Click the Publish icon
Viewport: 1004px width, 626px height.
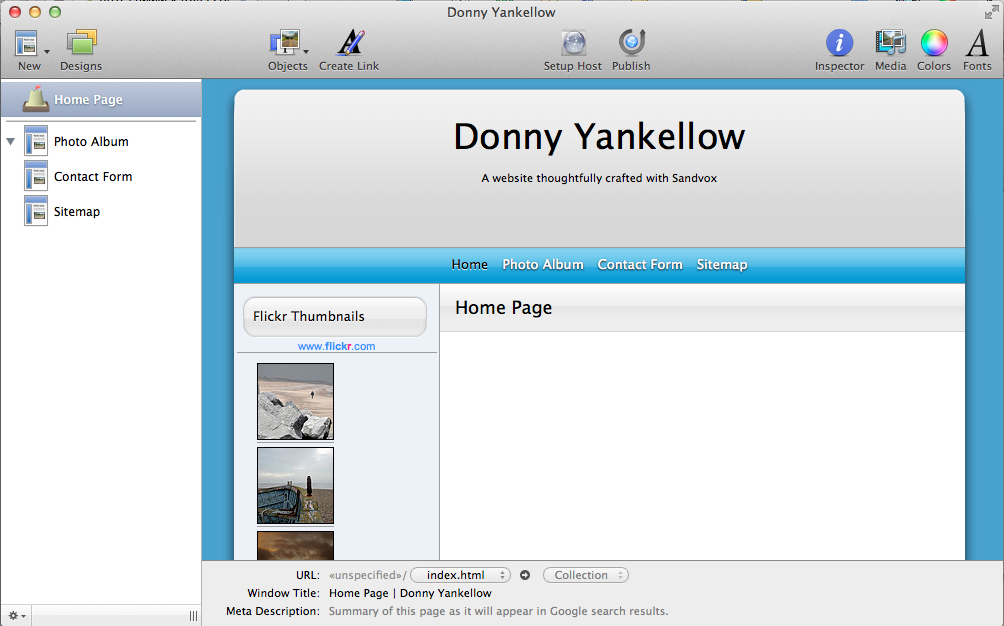click(x=631, y=44)
